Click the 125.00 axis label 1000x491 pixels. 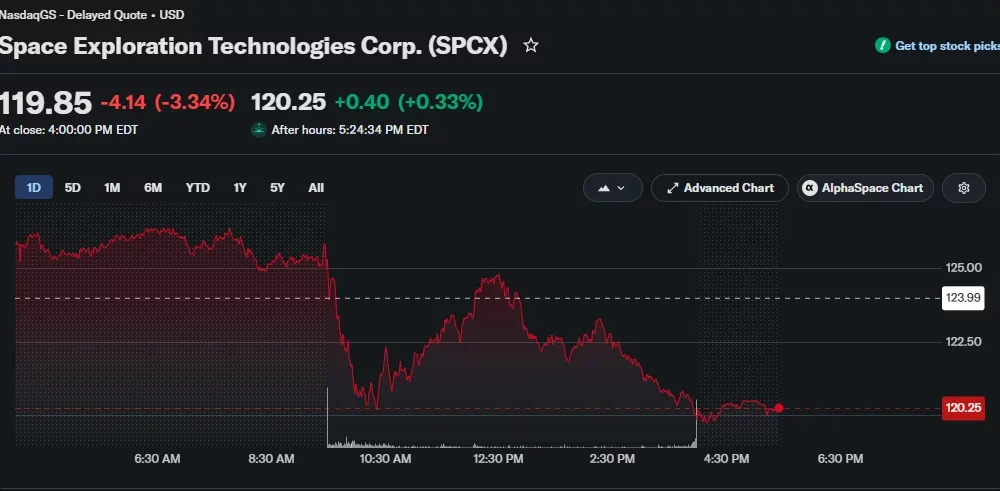(963, 267)
